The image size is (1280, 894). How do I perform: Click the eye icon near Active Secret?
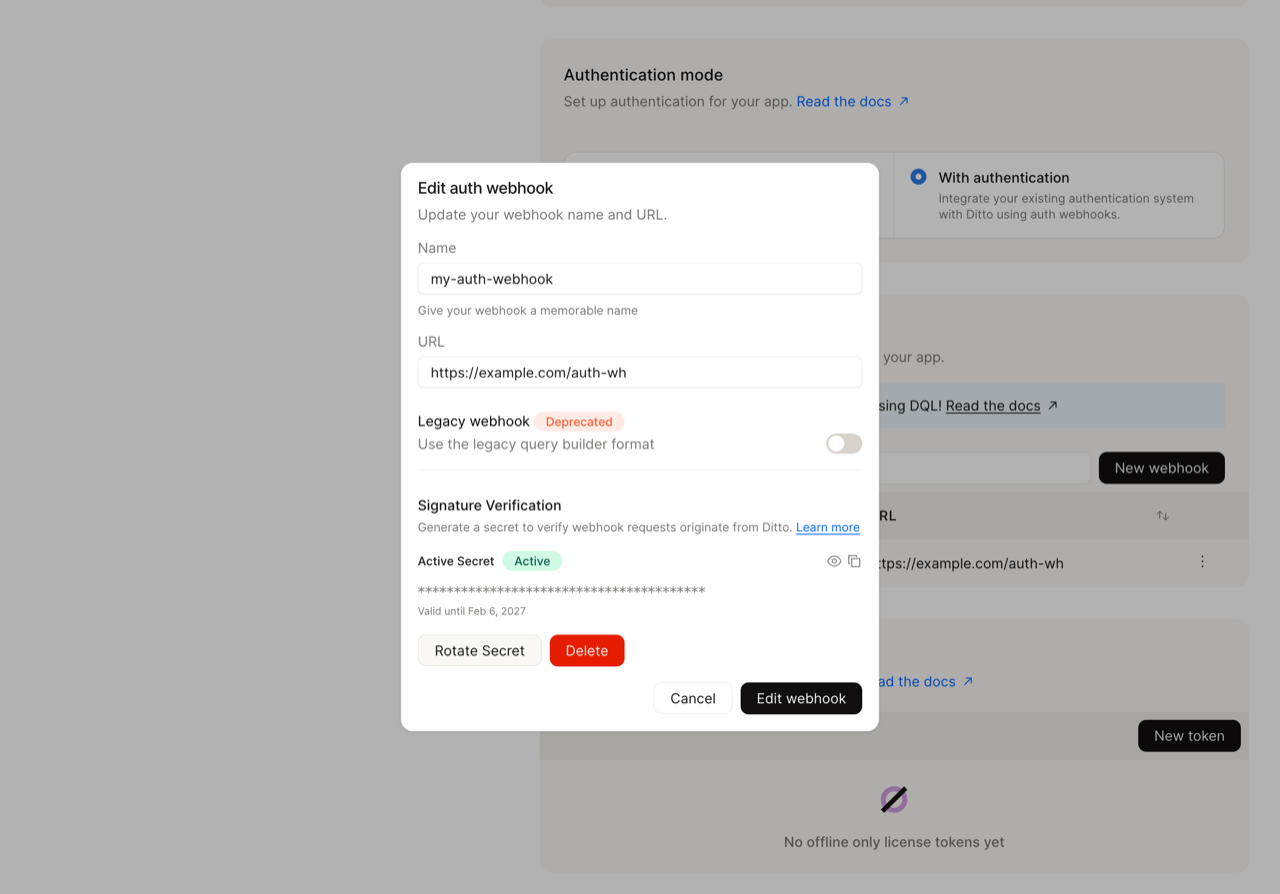pos(834,561)
